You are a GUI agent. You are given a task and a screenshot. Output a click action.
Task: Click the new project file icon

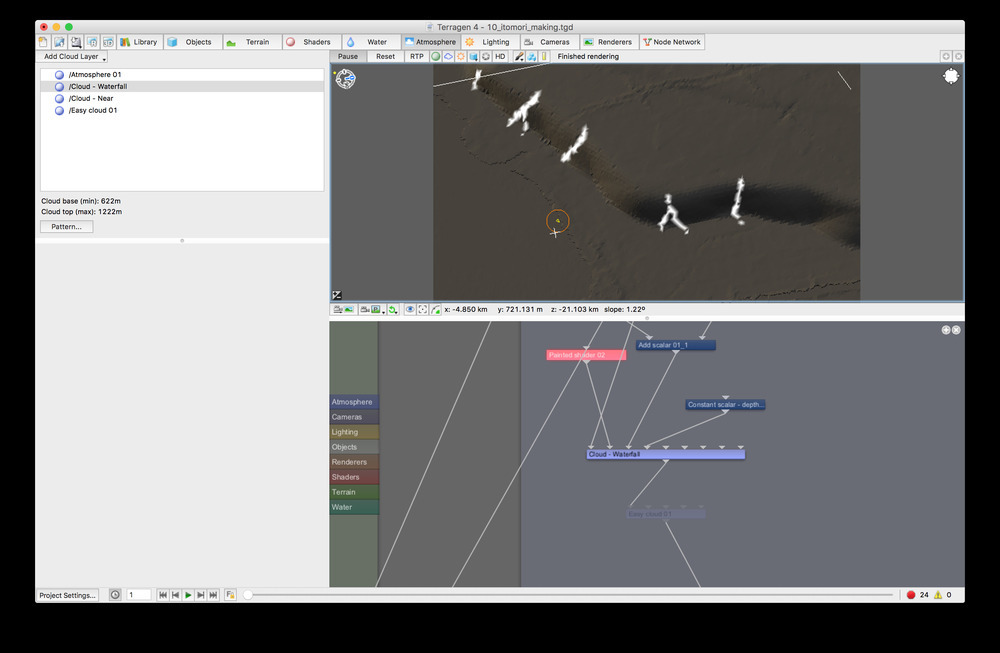click(x=43, y=42)
